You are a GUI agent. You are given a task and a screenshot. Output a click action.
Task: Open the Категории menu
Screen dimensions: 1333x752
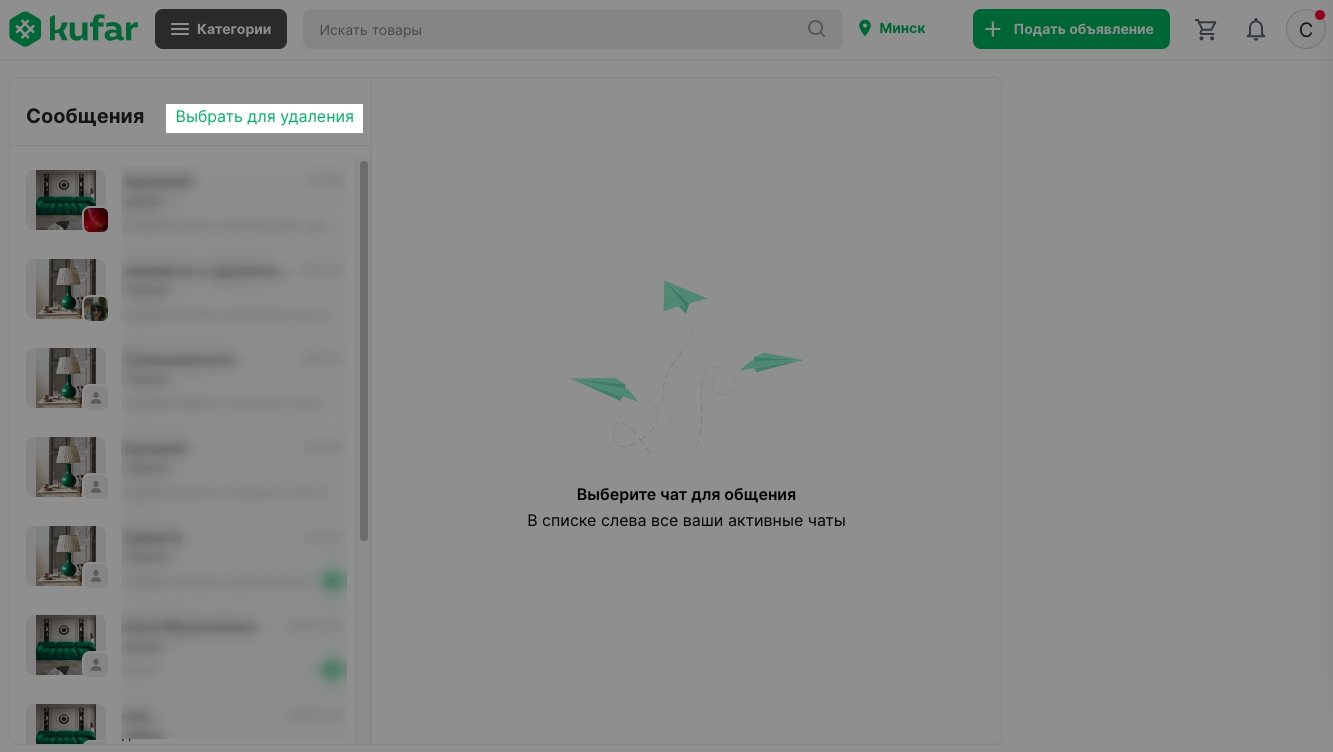(221, 29)
